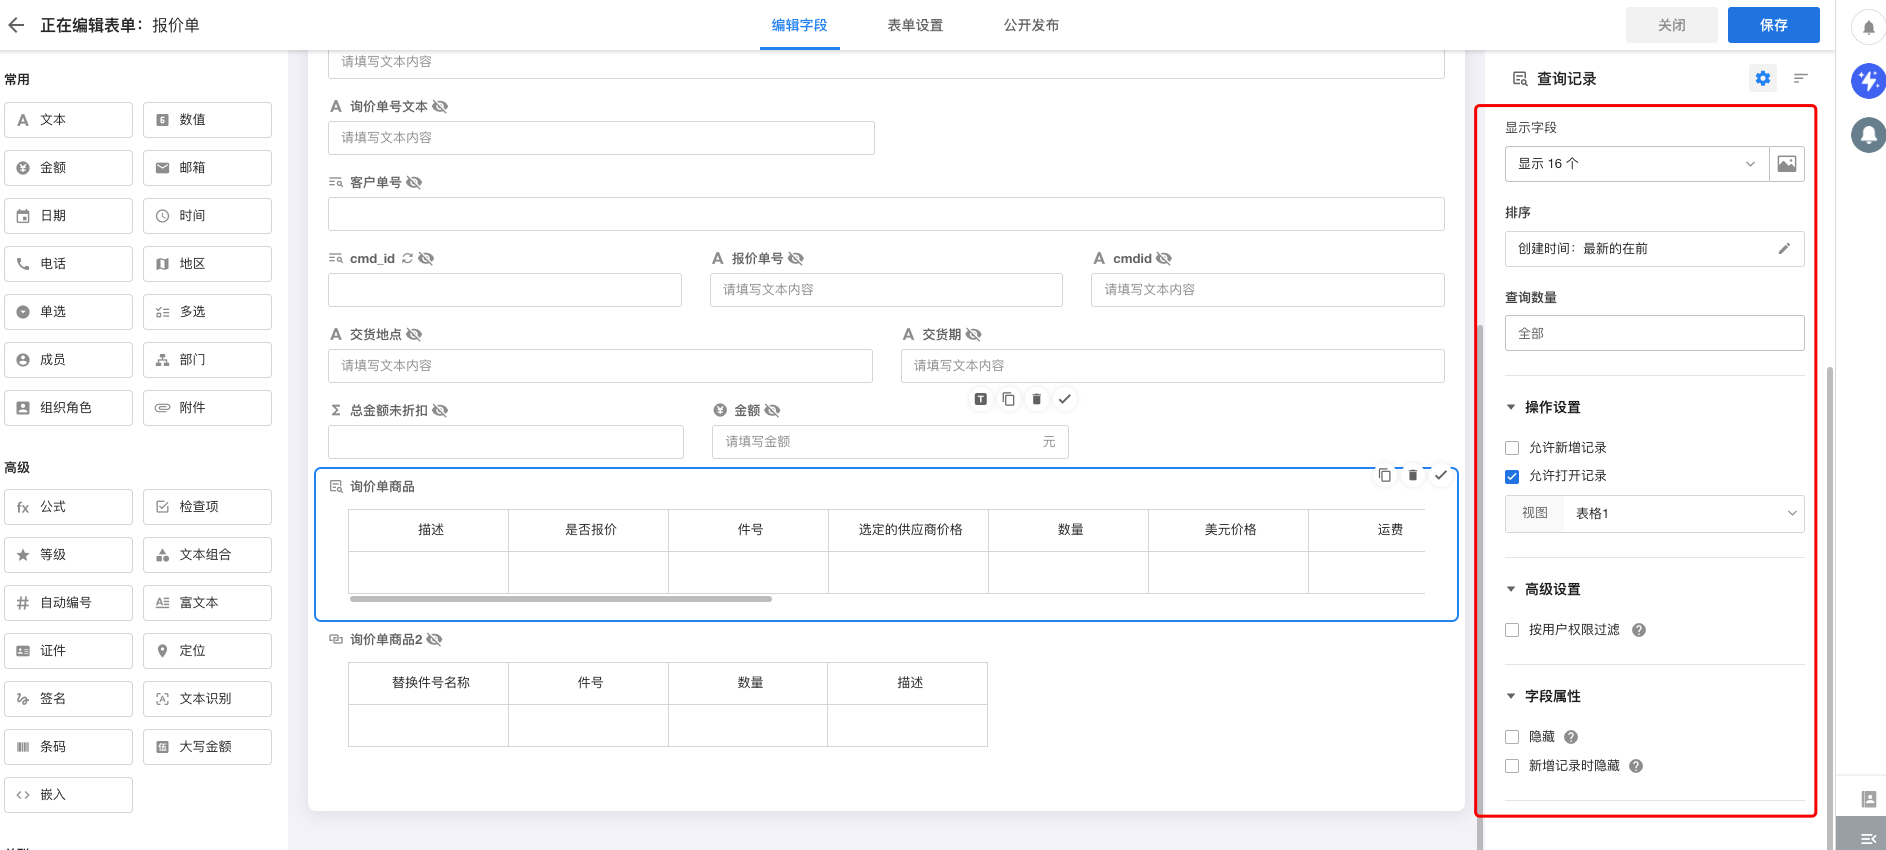Click the back arrow beside 正在编辑表单
This screenshot has height=850, width=1886.
16,25
